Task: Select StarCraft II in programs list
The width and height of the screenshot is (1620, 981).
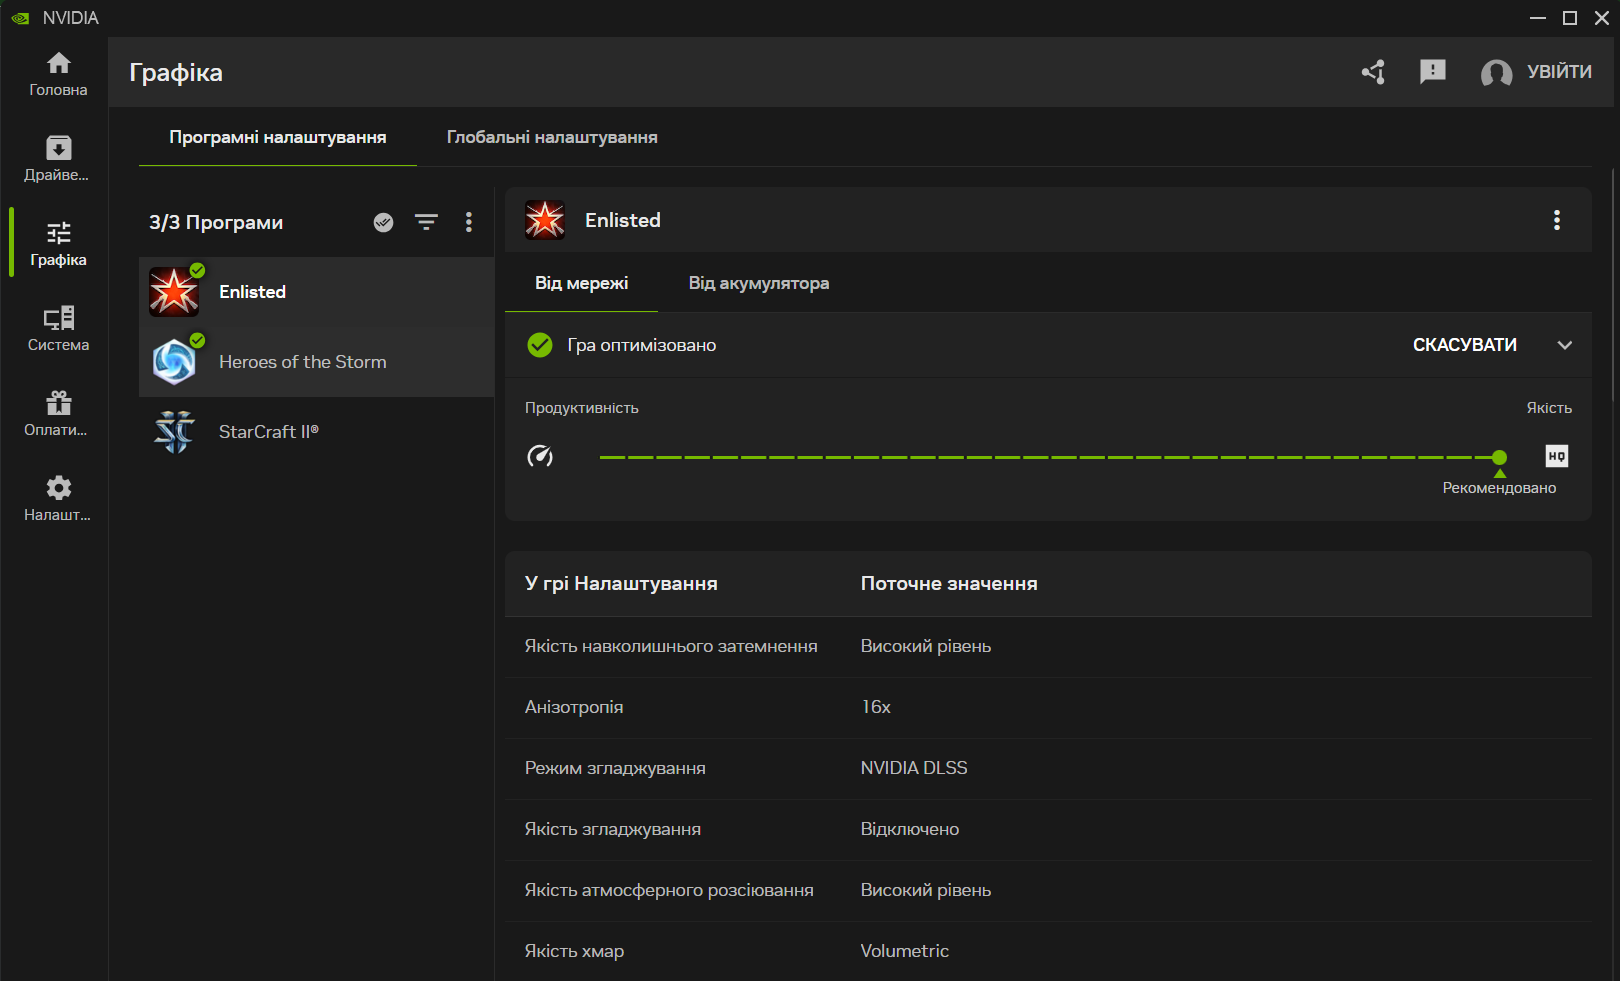Action: 316,432
